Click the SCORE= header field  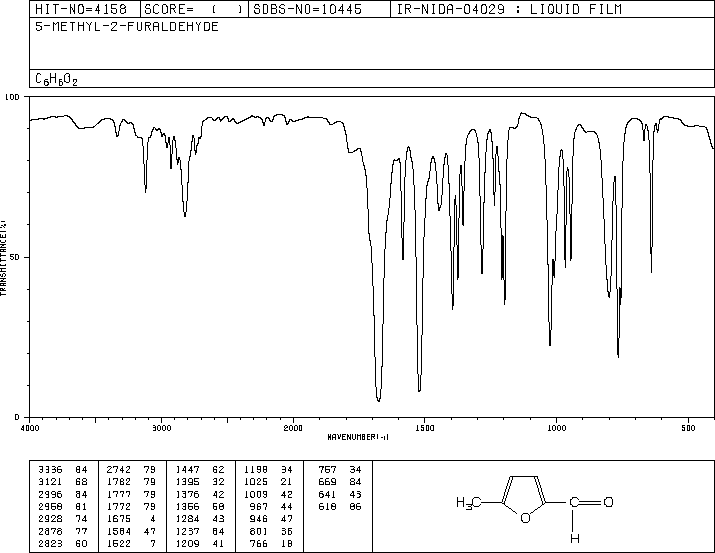coord(194,9)
